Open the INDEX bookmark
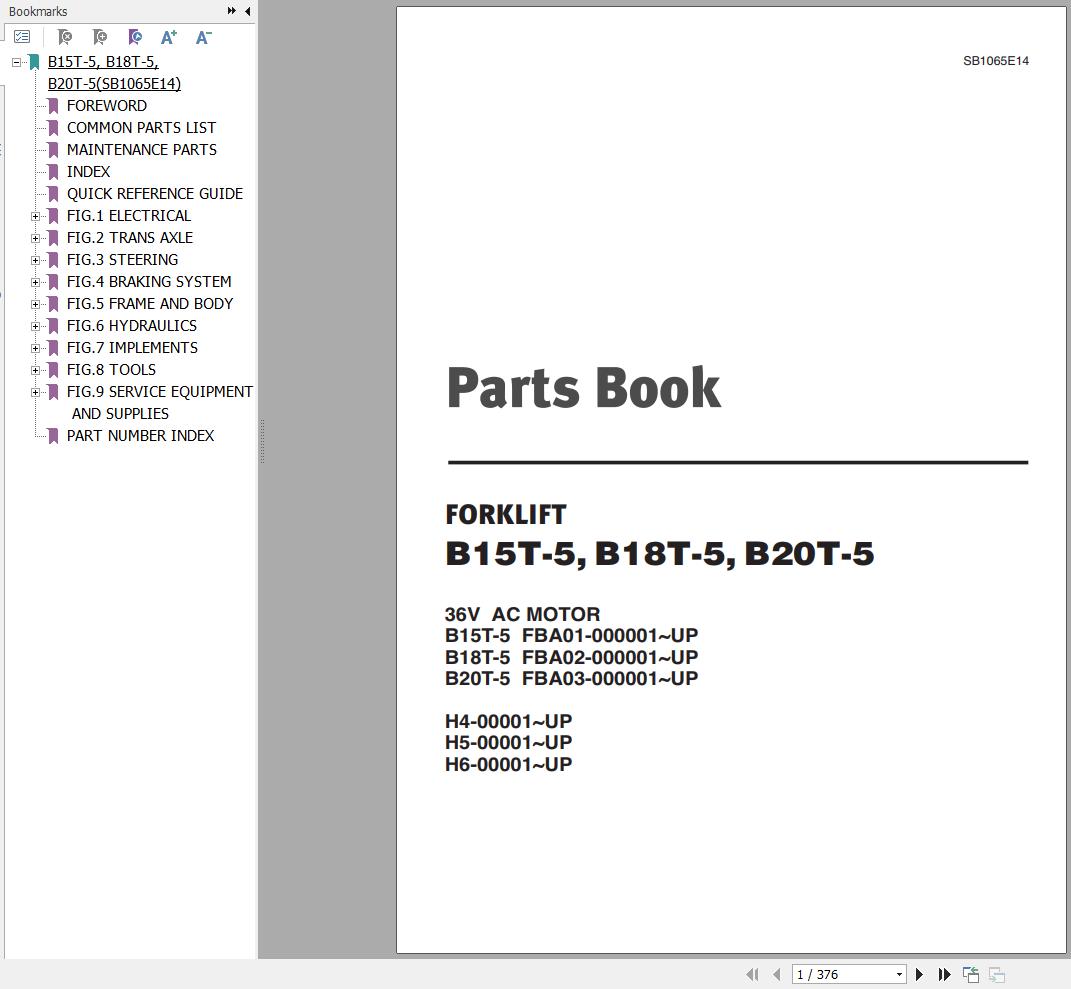 [x=88, y=171]
